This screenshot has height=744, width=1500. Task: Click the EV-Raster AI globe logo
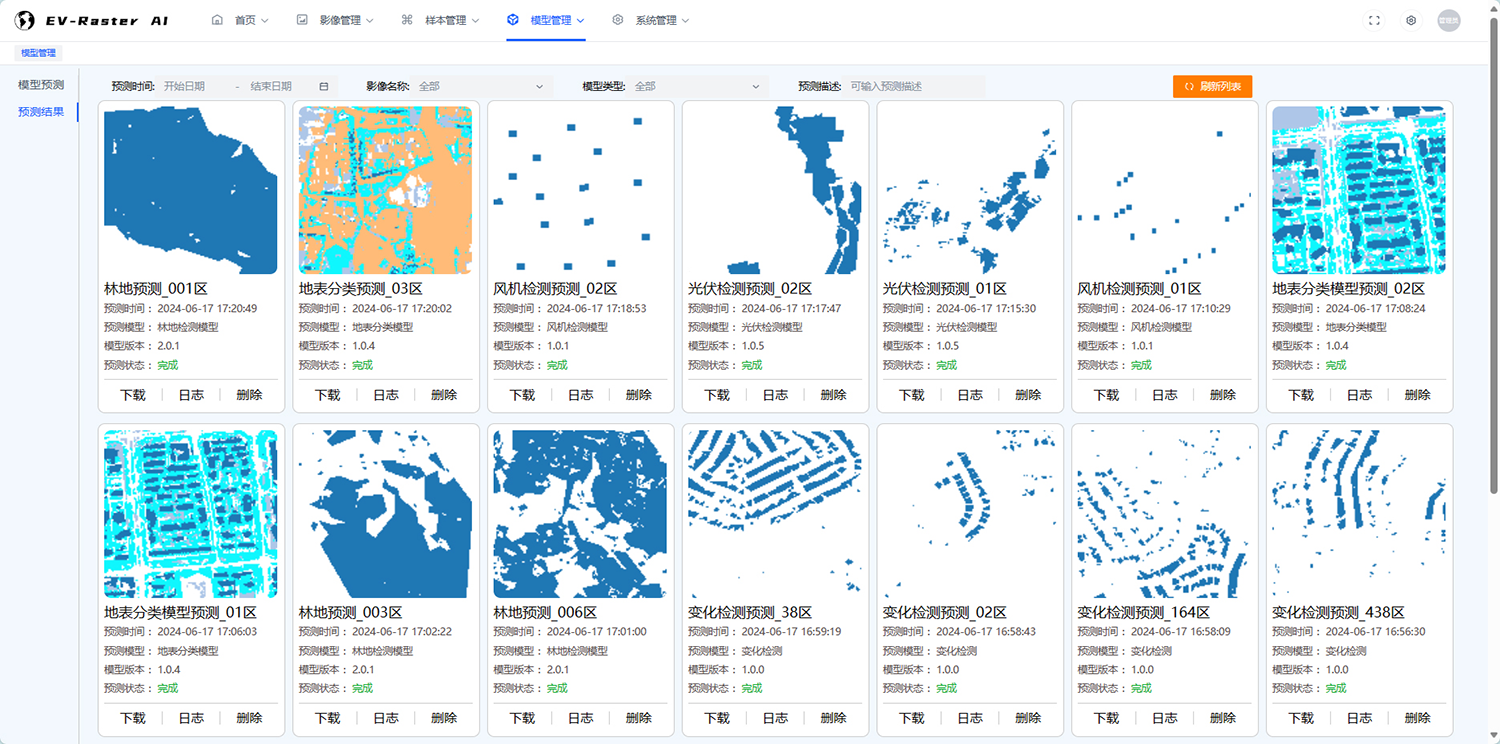tap(25, 20)
